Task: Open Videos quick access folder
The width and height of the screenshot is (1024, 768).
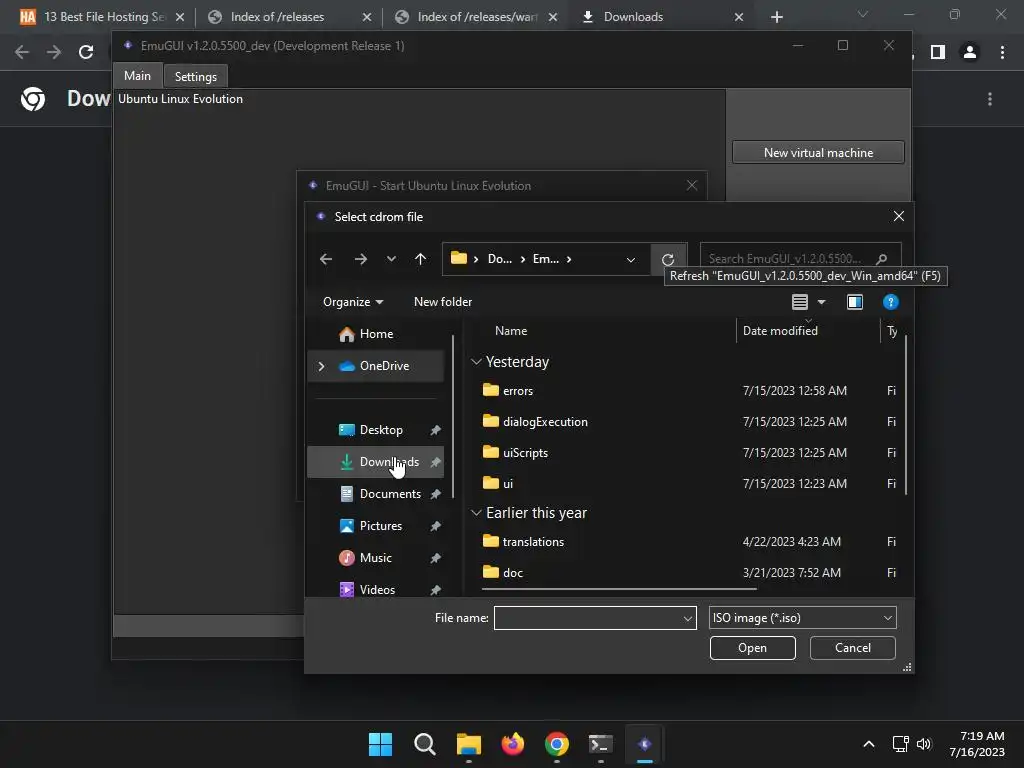Action: click(376, 590)
